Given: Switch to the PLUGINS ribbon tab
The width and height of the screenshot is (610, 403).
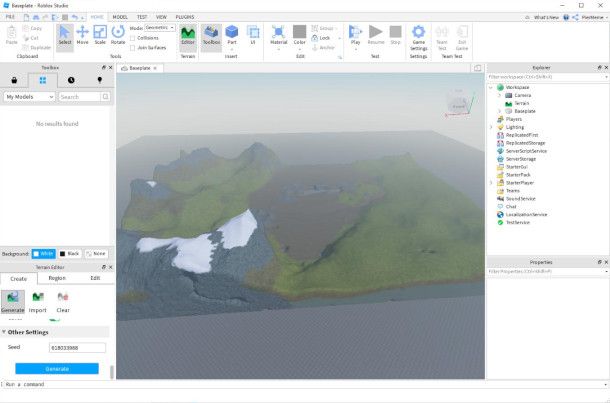Looking at the screenshot, I should click(x=185, y=17).
